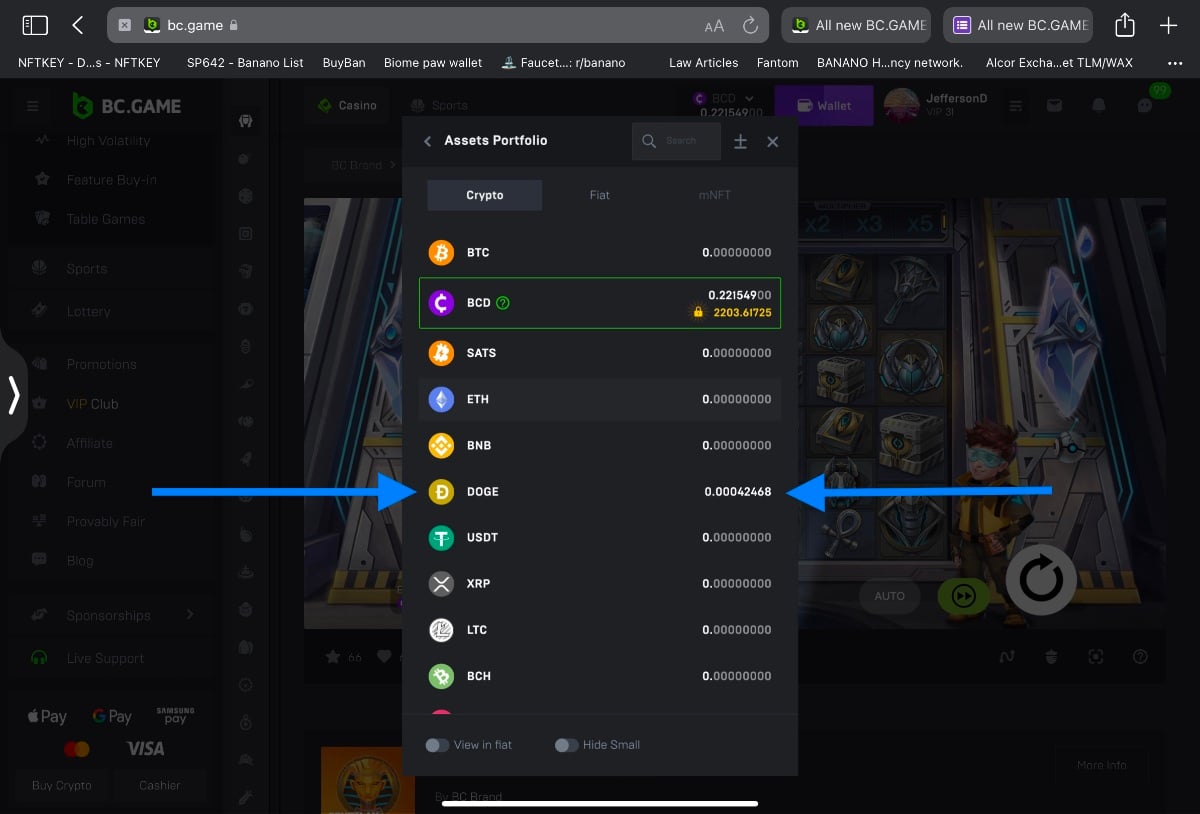The image size is (1200, 814).
Task: Click the BCD info question mark icon
Action: tap(503, 303)
